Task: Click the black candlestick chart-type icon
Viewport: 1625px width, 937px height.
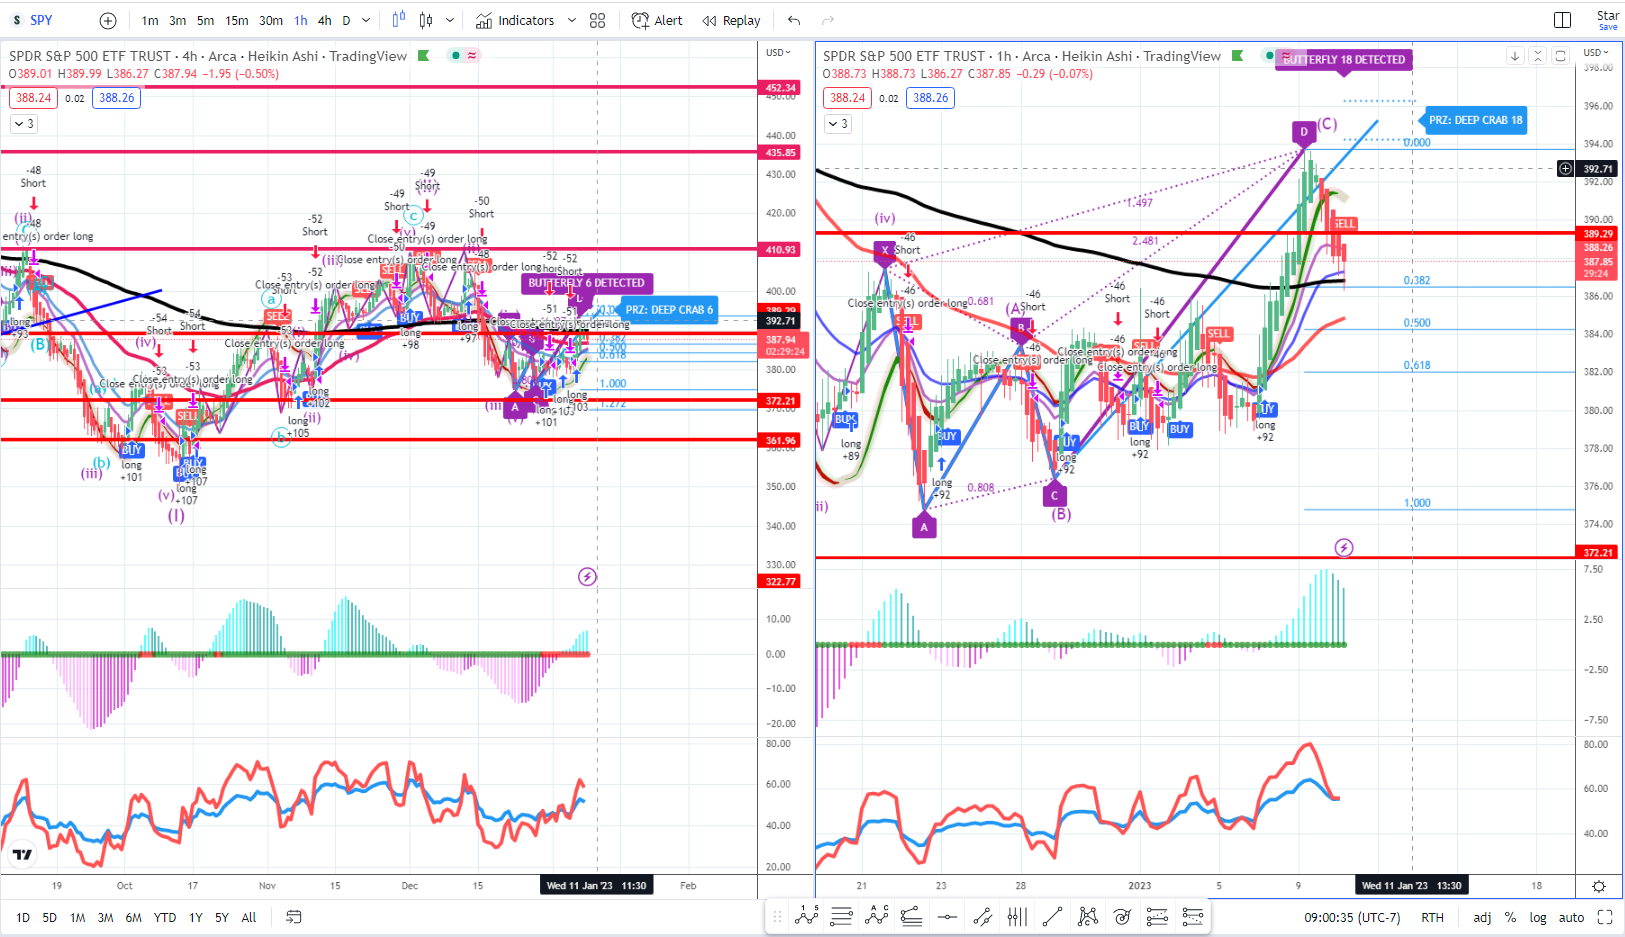Action: (x=426, y=20)
